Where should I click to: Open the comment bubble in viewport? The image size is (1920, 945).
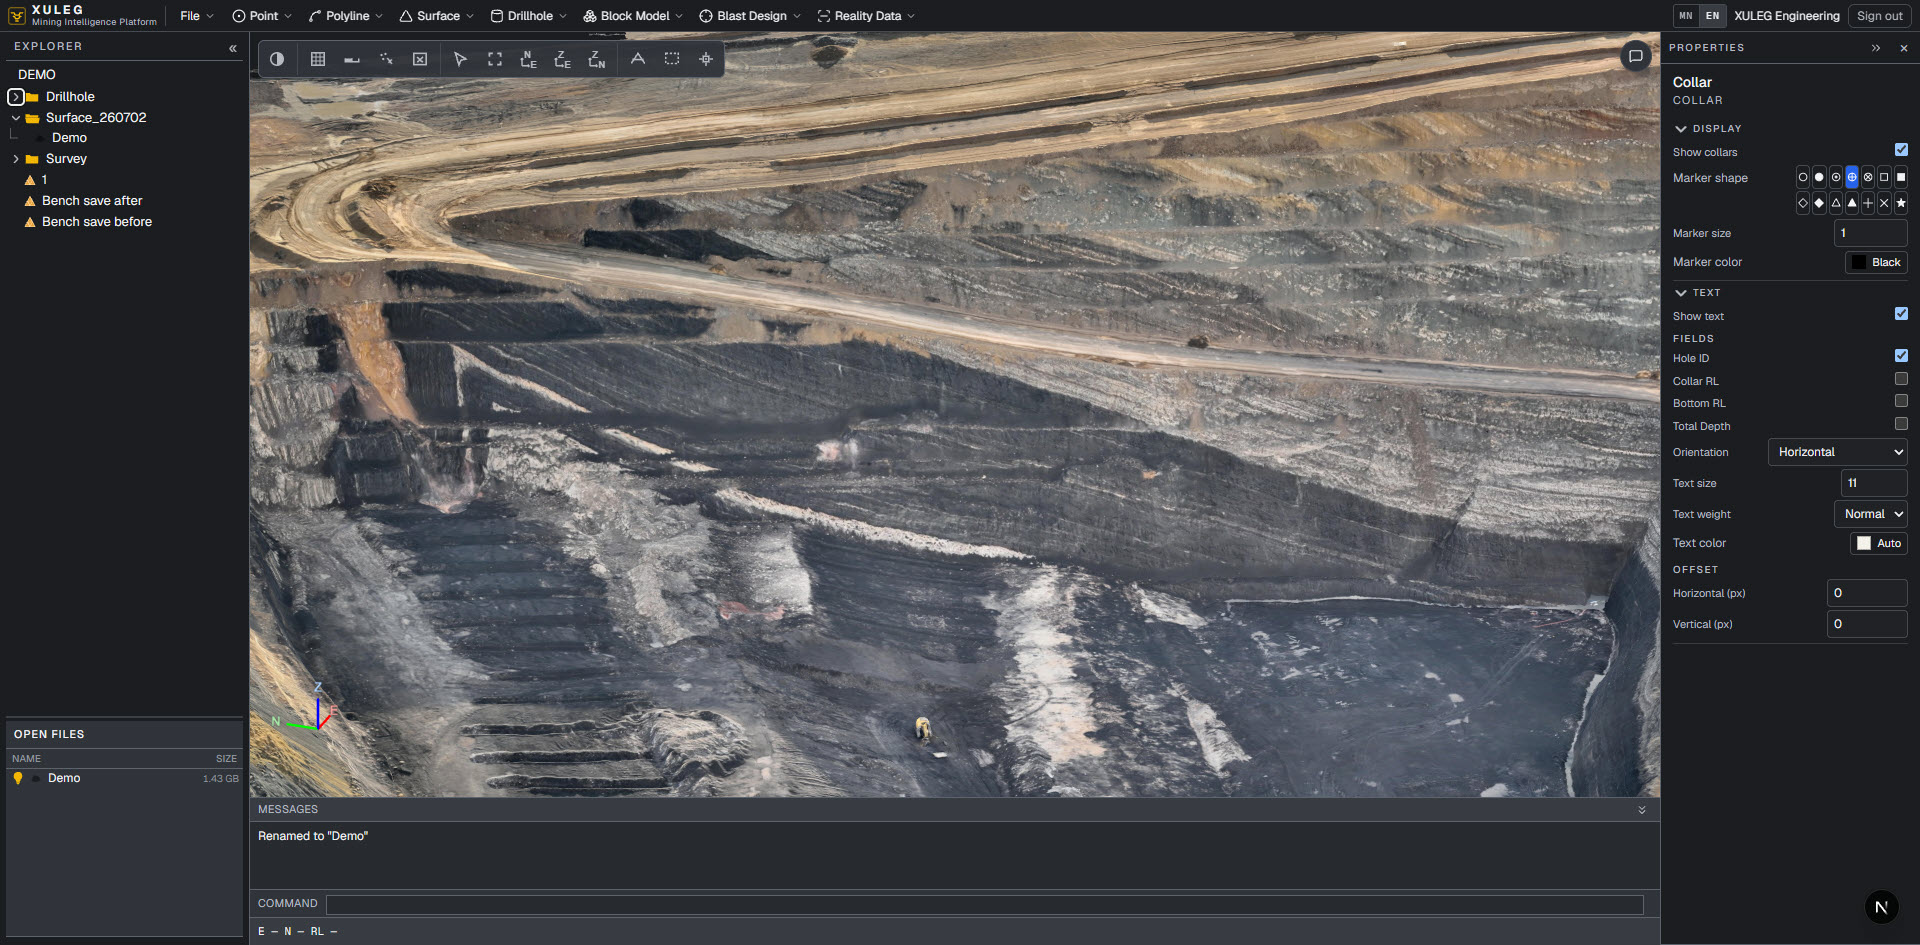pos(1635,56)
